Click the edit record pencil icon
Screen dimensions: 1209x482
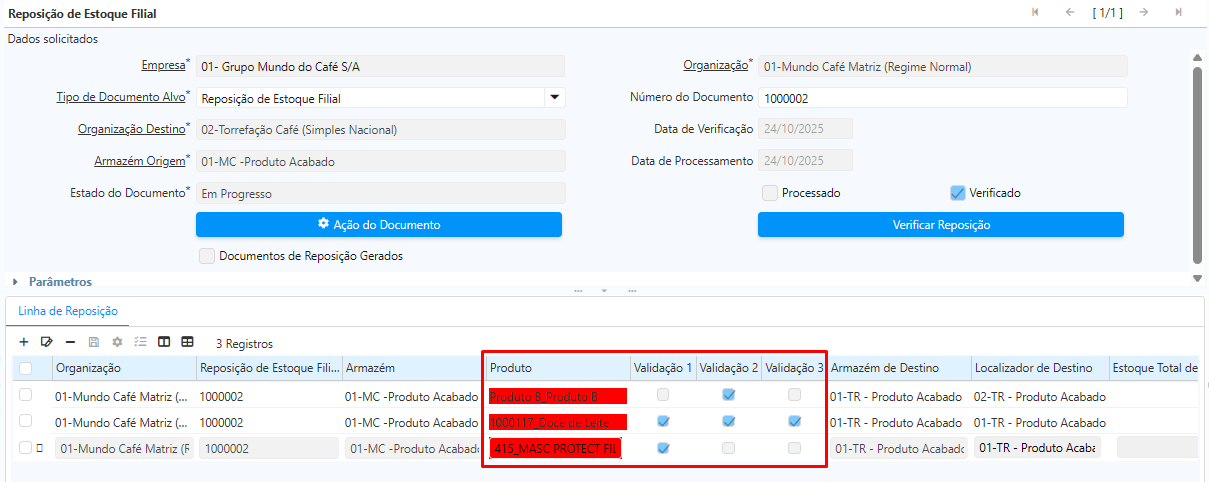46,342
